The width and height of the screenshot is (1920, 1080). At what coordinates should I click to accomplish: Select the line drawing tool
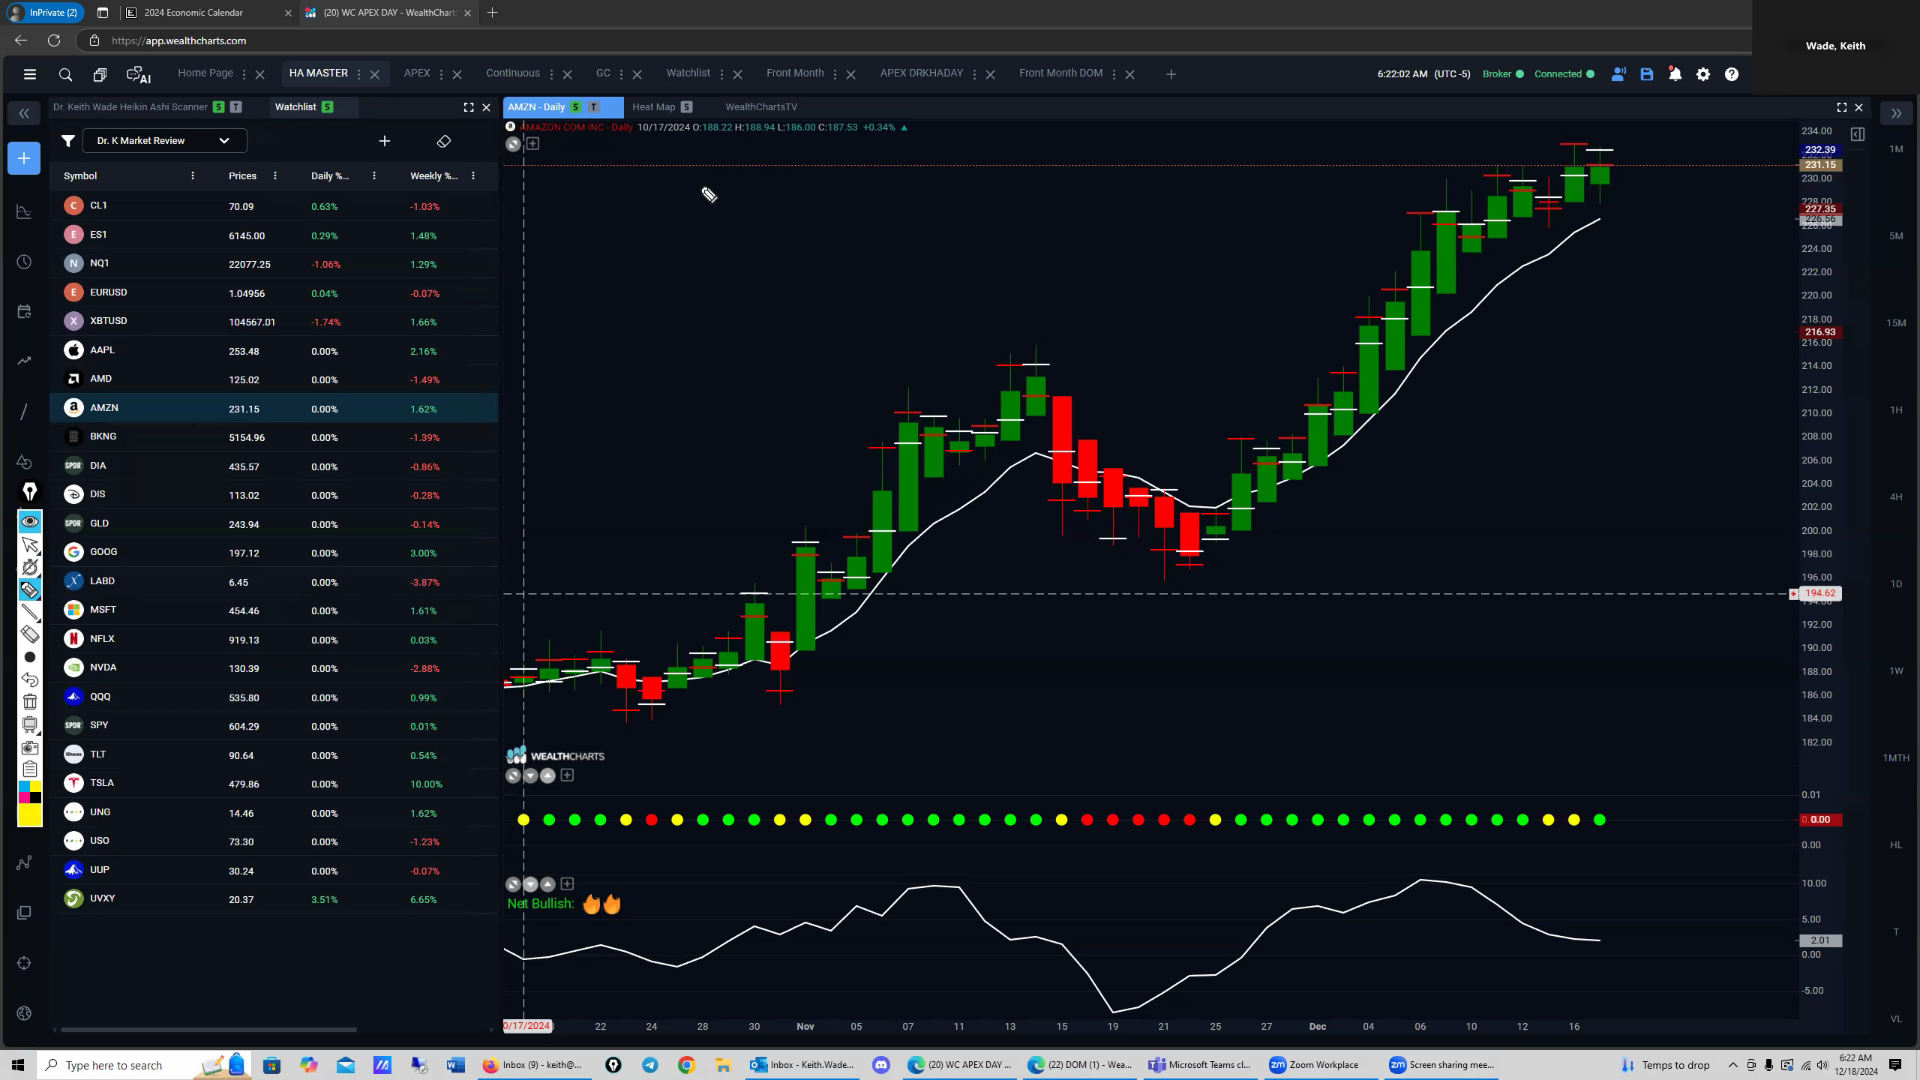(30, 612)
